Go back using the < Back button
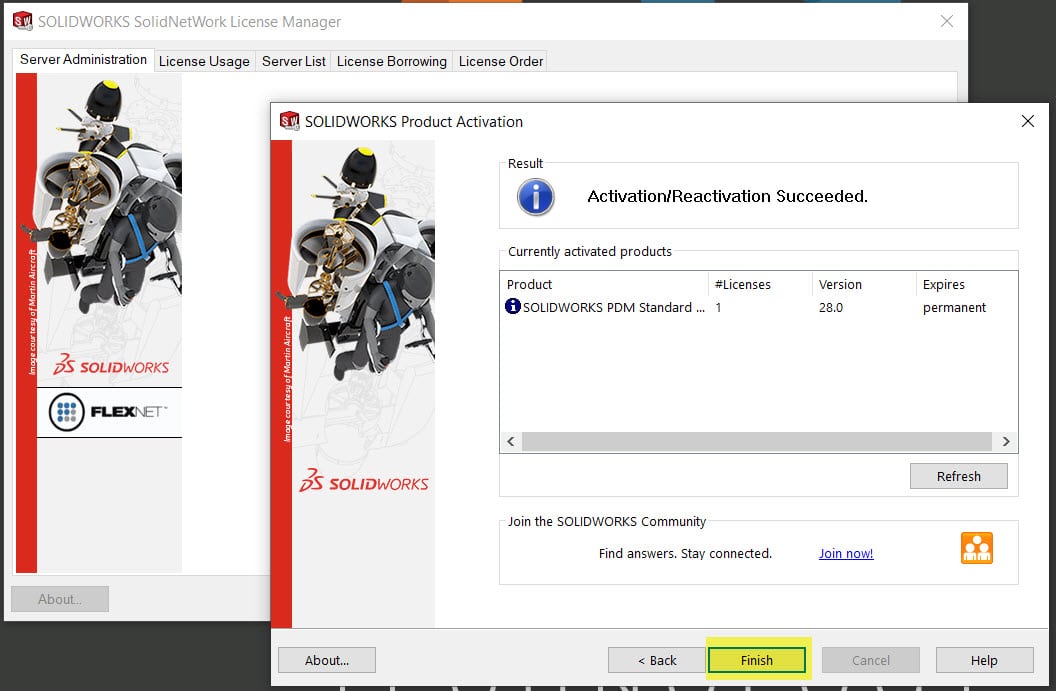The height and width of the screenshot is (691, 1056). [657, 660]
